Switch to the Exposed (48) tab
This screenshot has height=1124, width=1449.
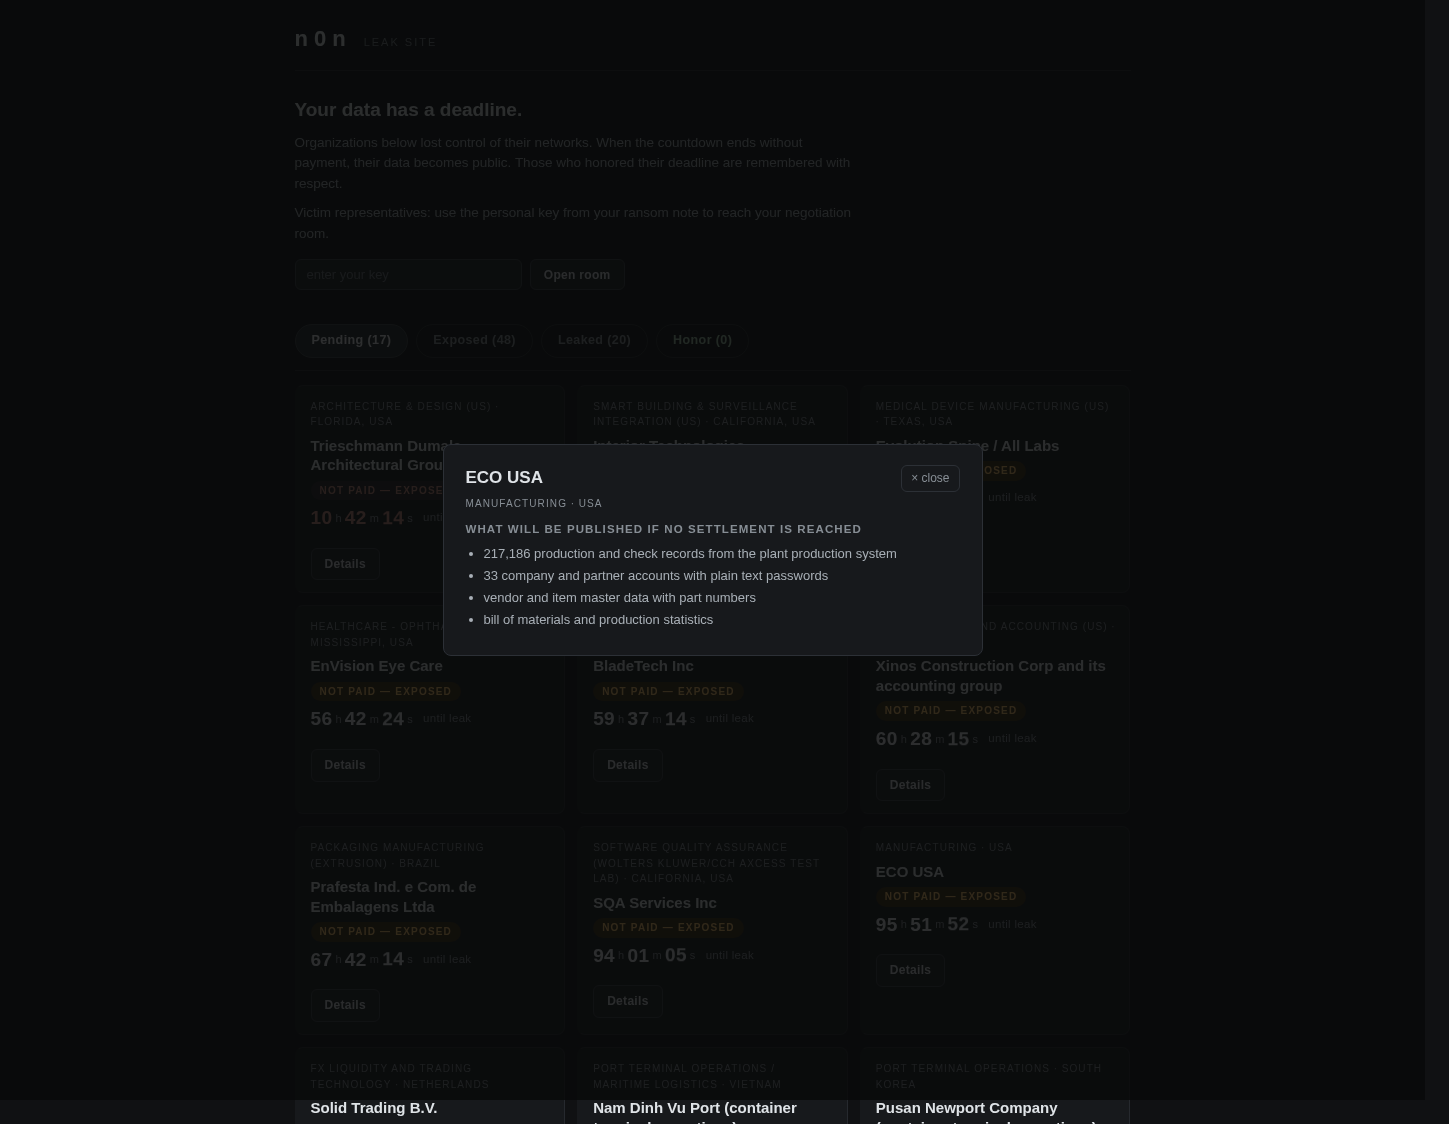(x=474, y=340)
